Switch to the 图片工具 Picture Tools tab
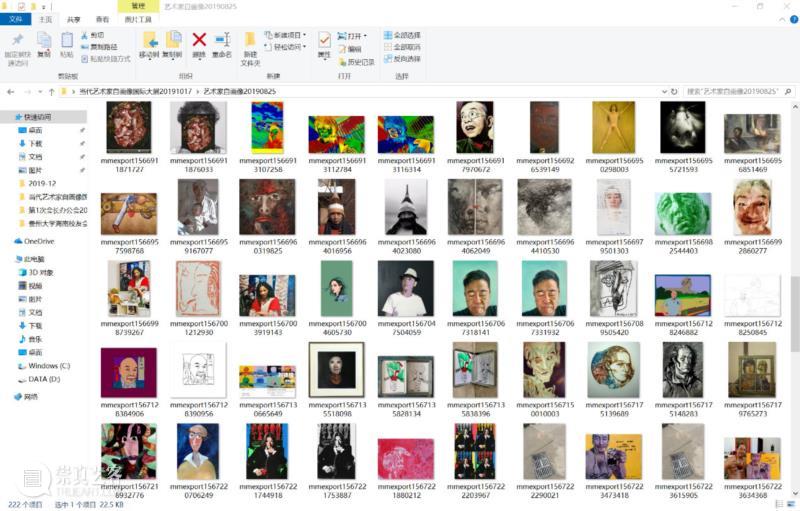Viewport: 800px width, 511px height. [138, 19]
